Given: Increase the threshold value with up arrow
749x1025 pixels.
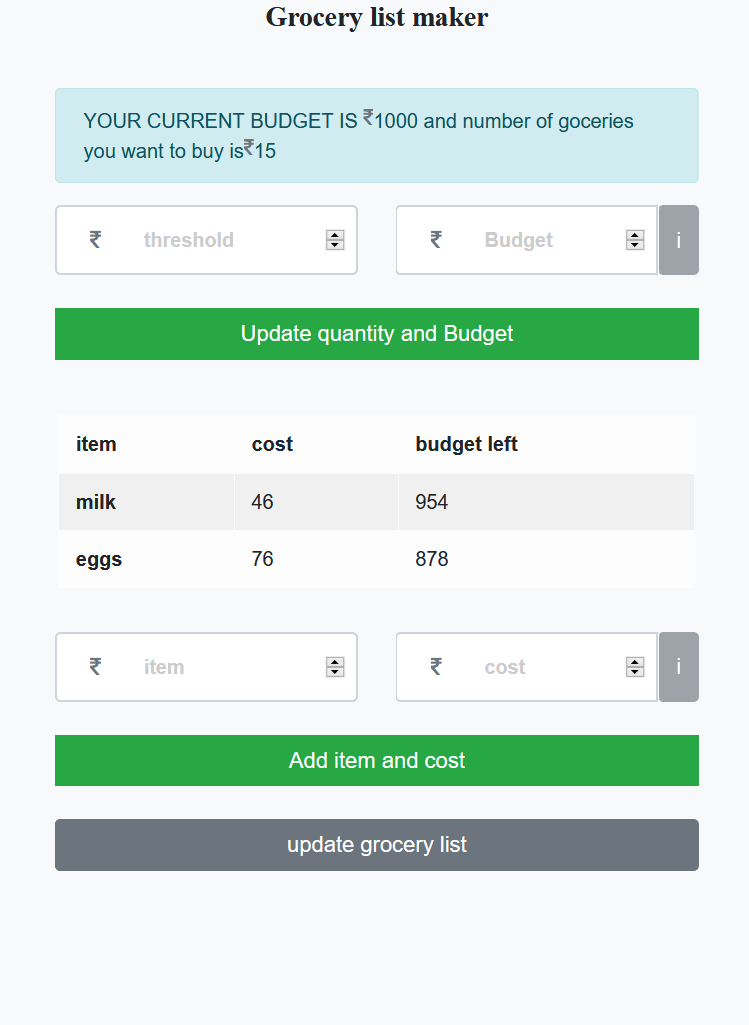Looking at the screenshot, I should coord(335,235).
